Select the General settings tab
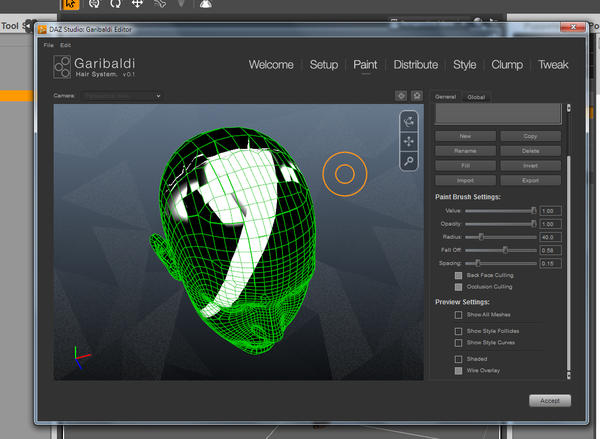This screenshot has height=439, width=600. click(445, 97)
